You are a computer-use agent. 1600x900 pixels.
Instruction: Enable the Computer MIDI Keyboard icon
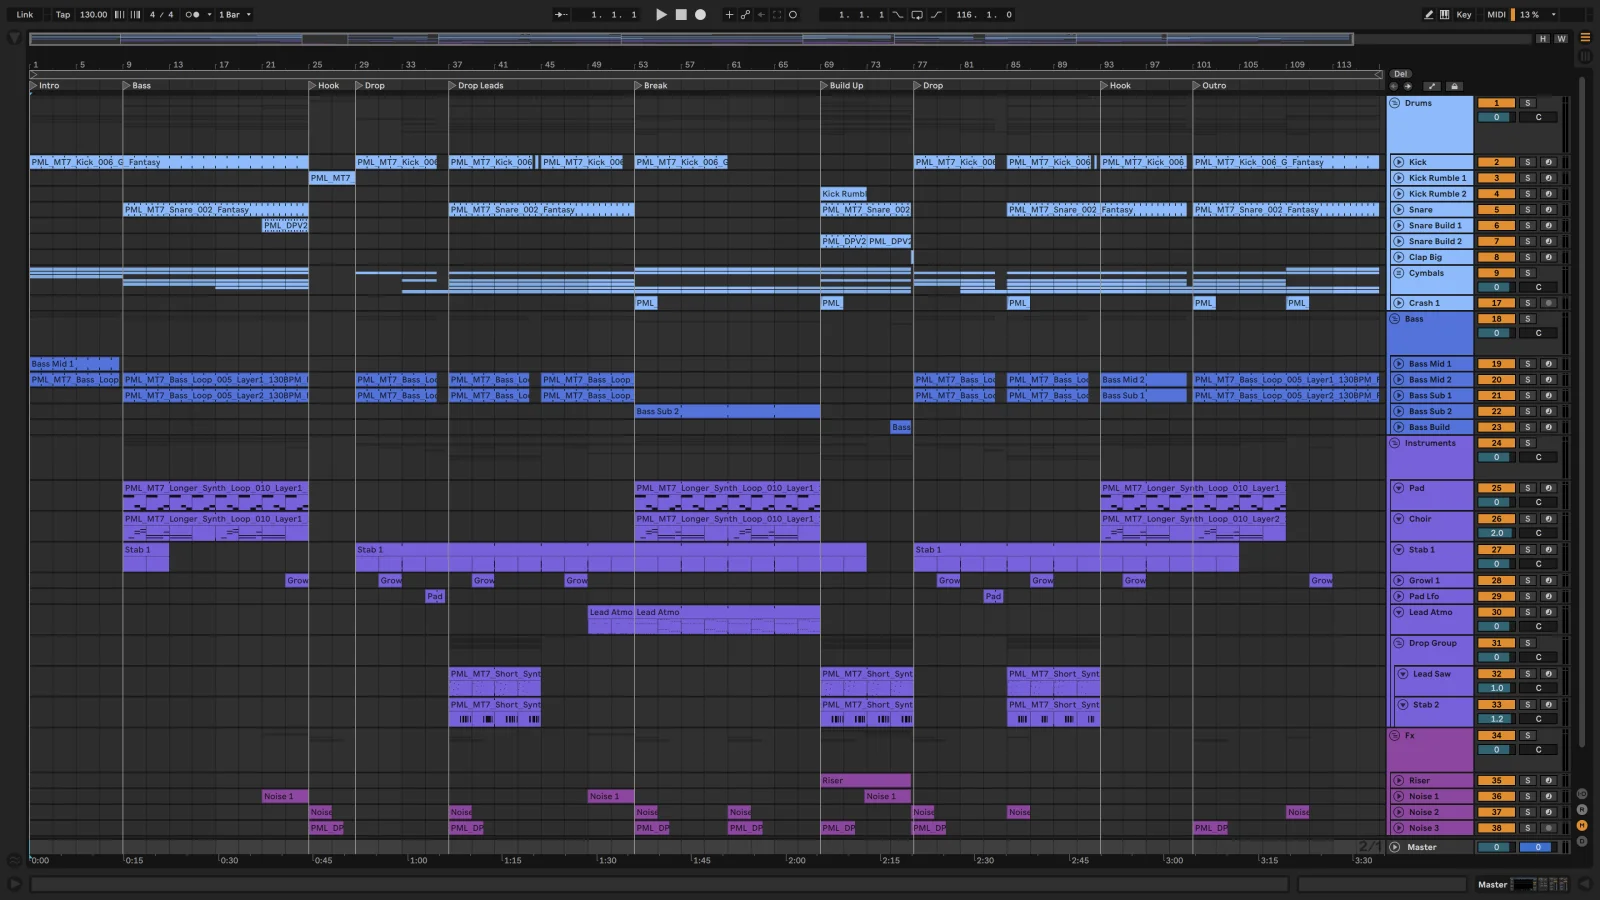[x=1444, y=15]
